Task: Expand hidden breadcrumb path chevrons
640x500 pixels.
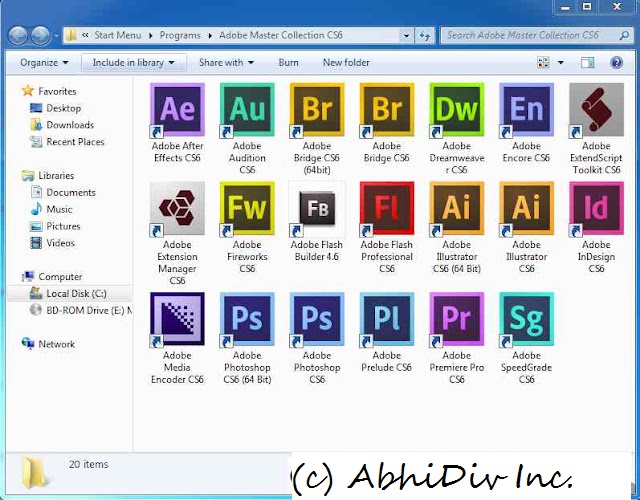Action: (85, 35)
